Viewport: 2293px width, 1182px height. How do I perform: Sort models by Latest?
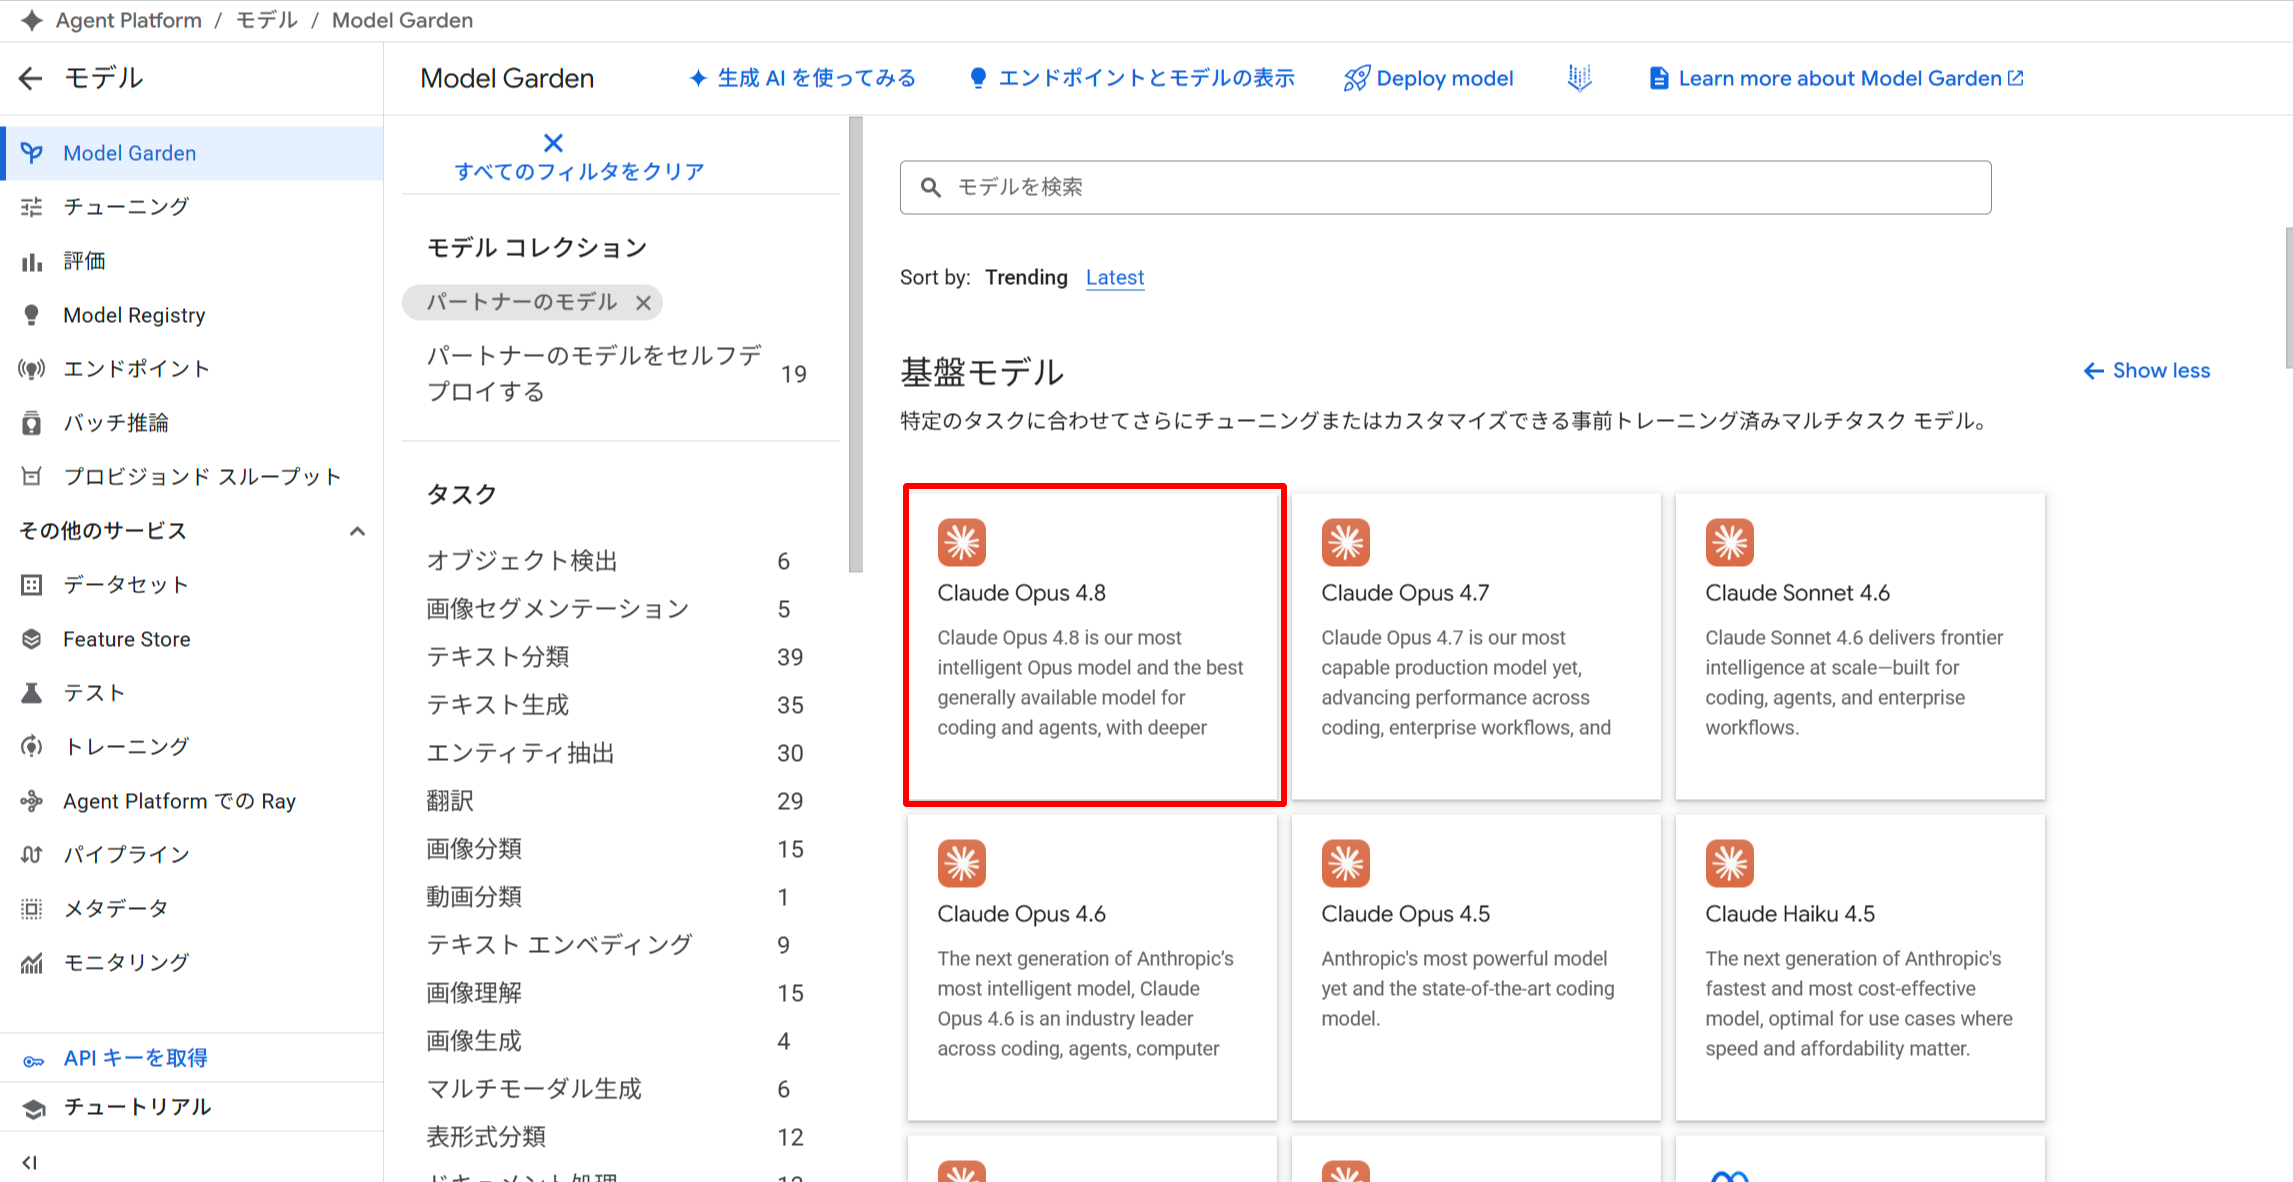tap(1115, 277)
